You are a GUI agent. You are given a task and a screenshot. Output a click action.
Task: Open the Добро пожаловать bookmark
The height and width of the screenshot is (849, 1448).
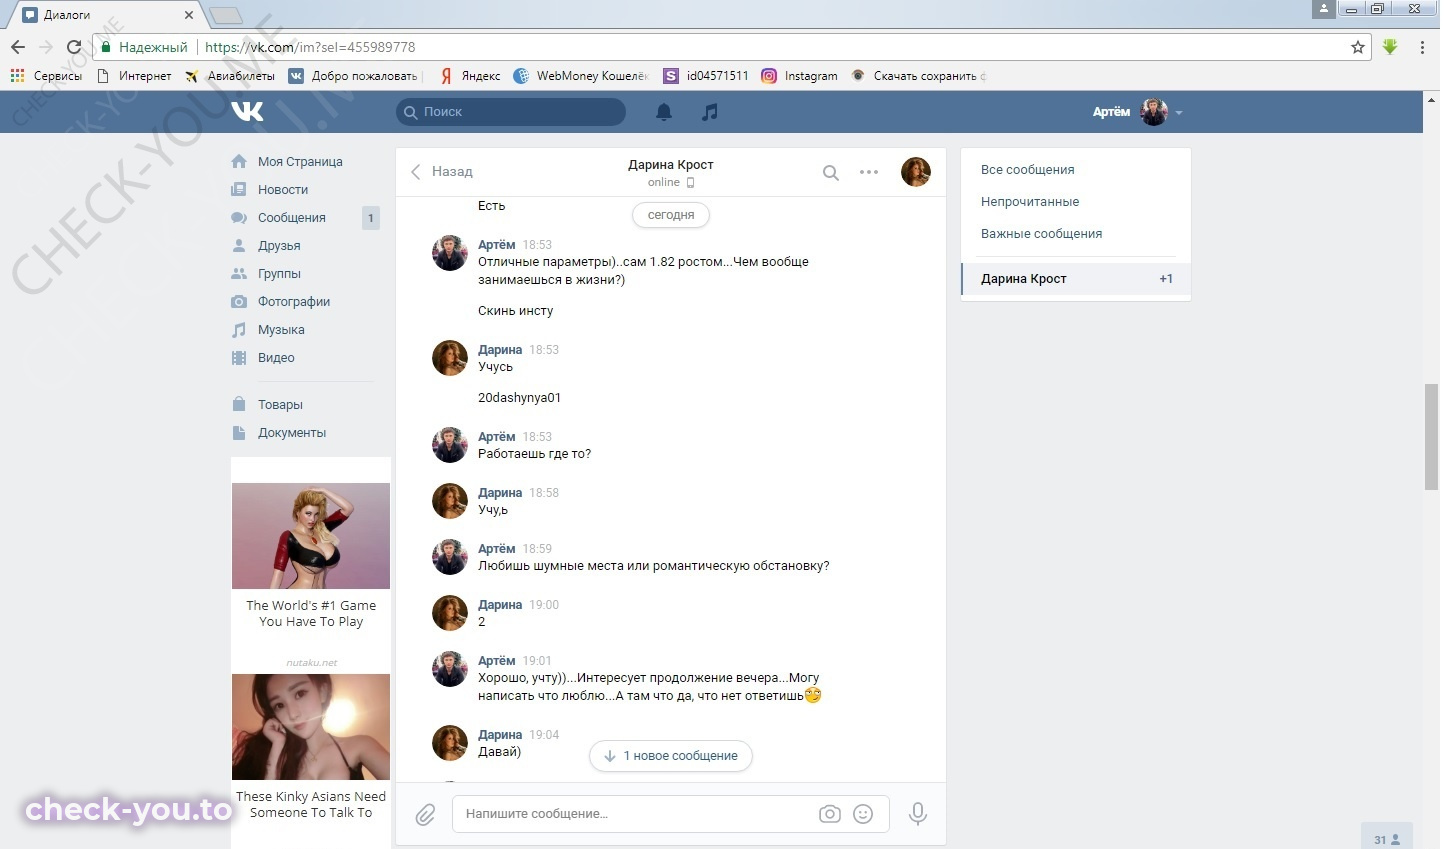coord(354,76)
